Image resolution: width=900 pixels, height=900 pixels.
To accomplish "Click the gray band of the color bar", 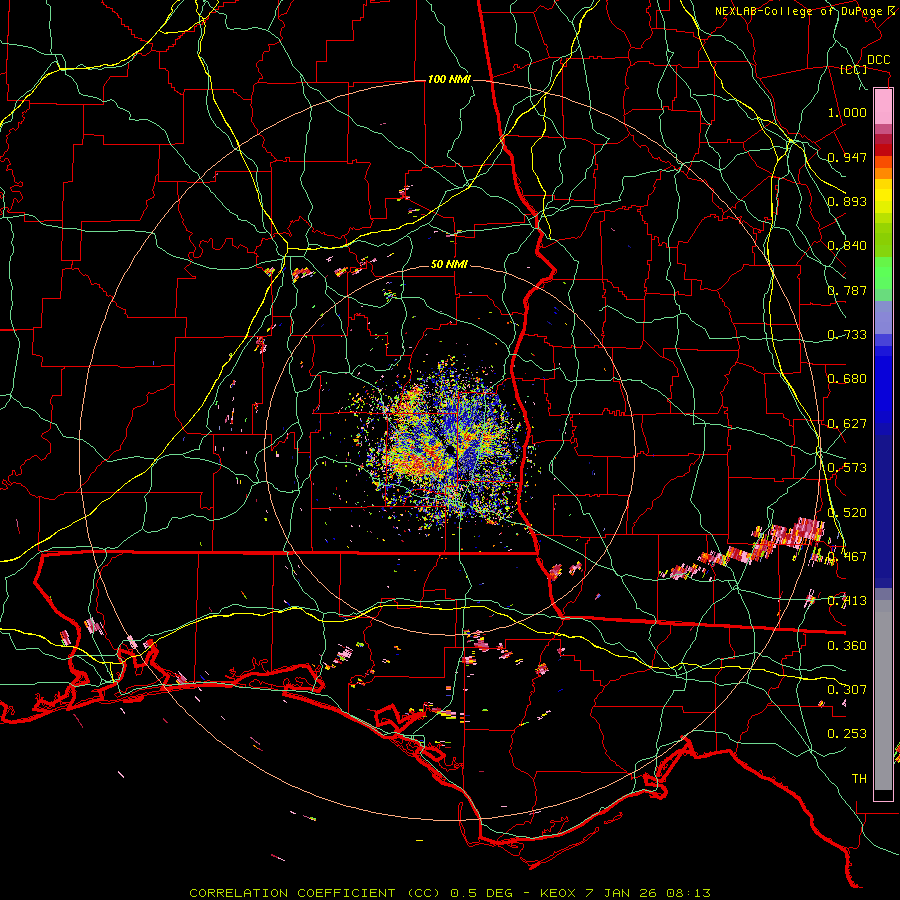I will pos(883,695).
